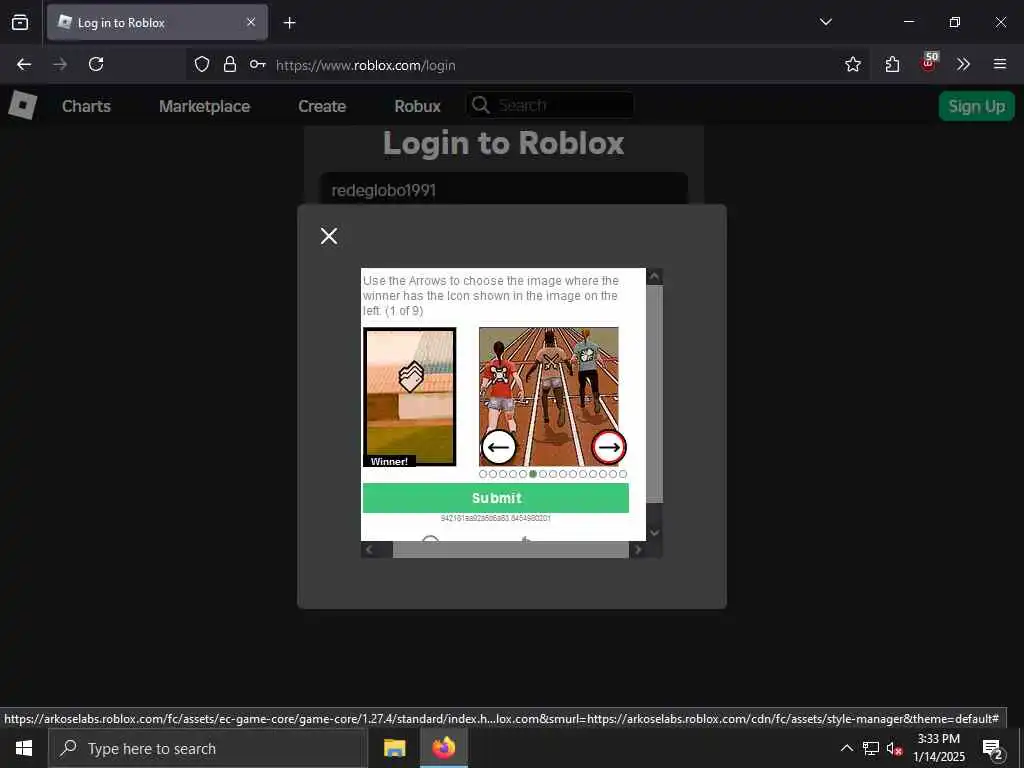Click the captcha horizontal scrollbar thumb
Viewport: 1024px width, 768px height.
[x=511, y=550]
